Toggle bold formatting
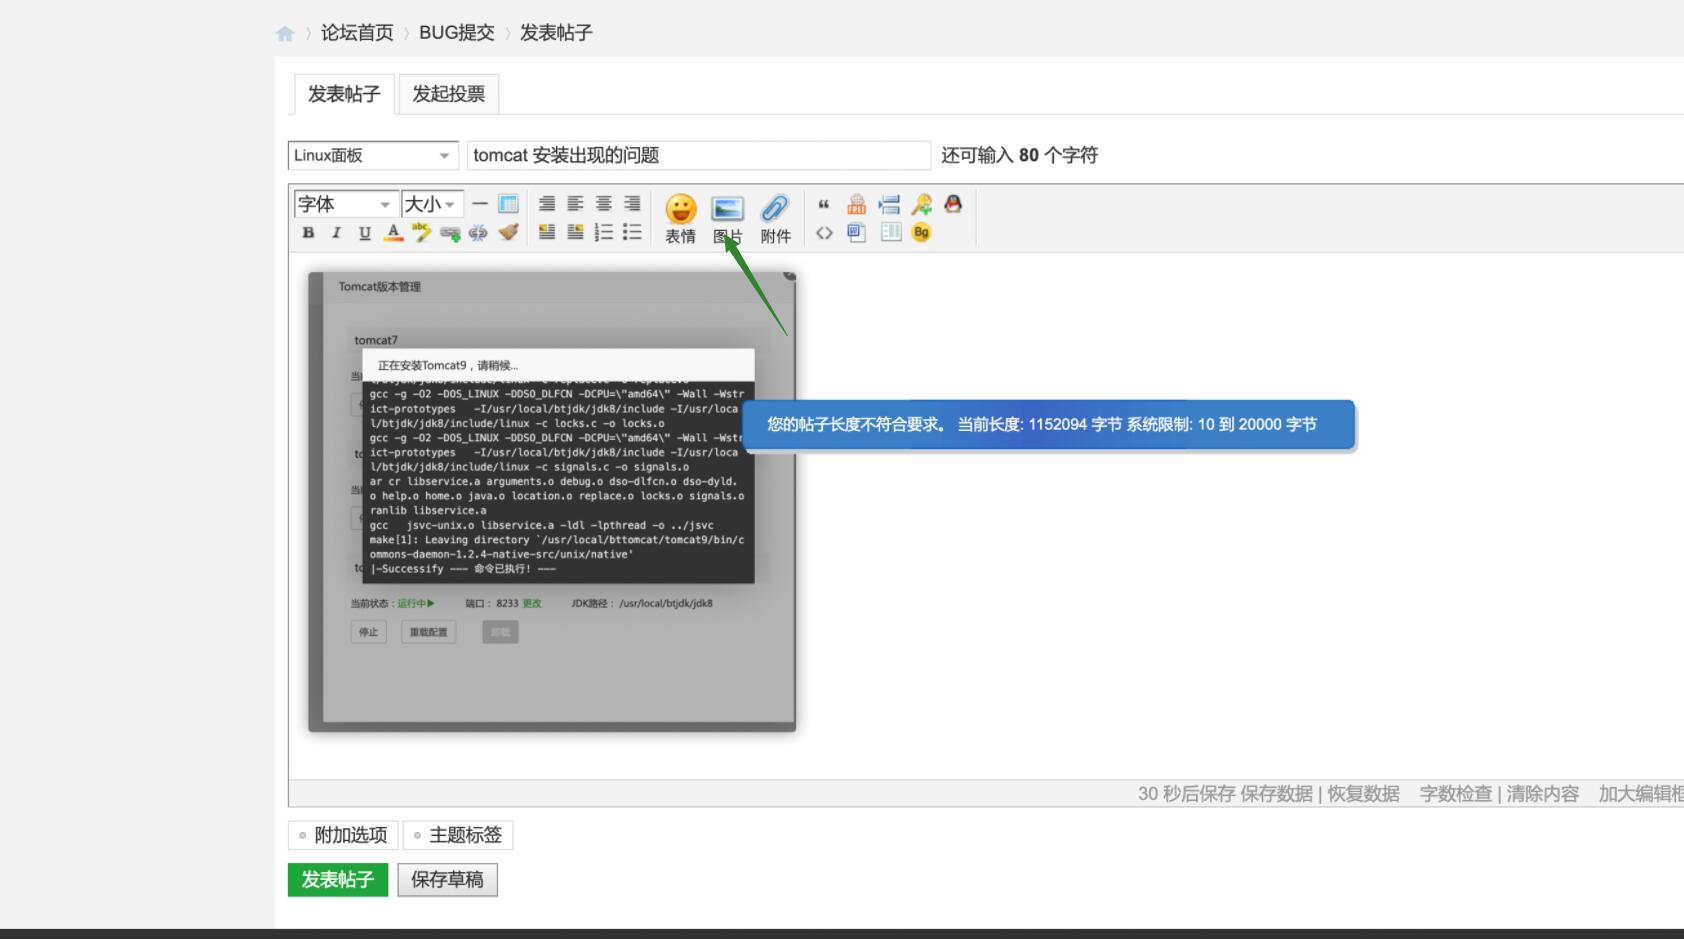Image resolution: width=1684 pixels, height=939 pixels. pos(308,233)
